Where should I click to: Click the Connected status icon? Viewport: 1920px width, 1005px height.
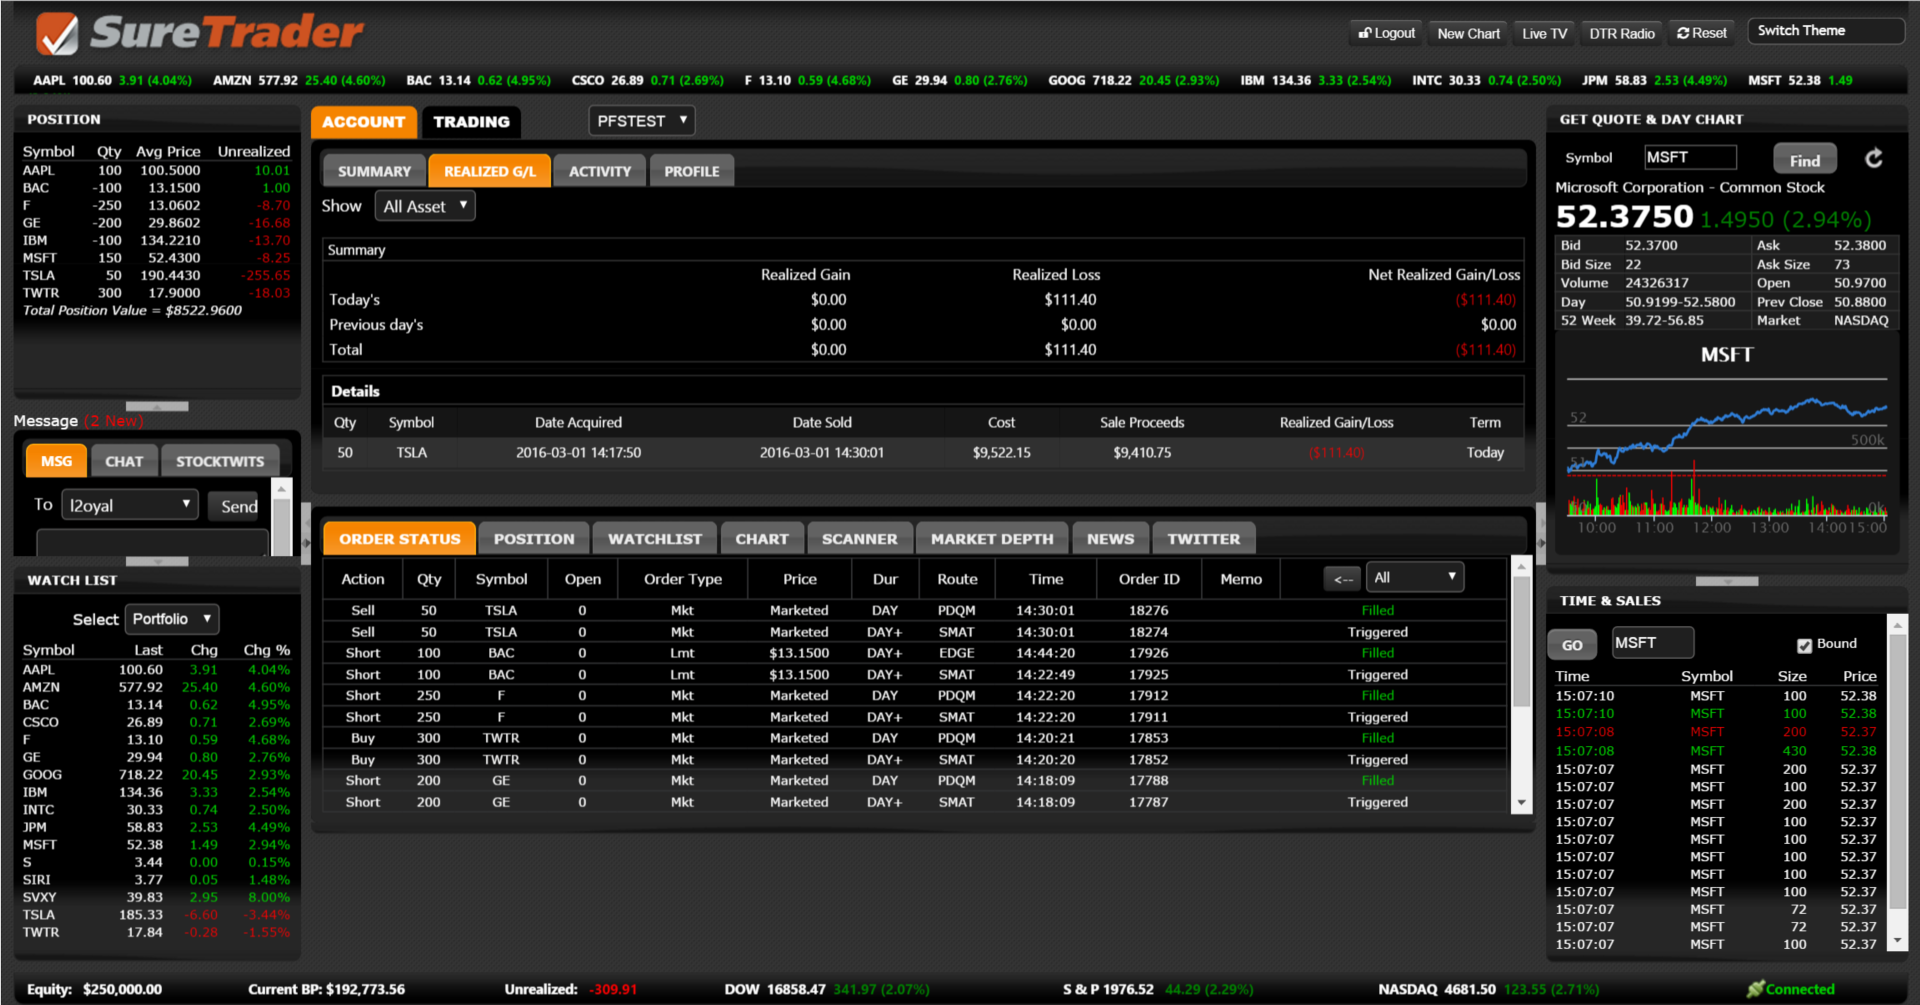pyautogui.click(x=1755, y=989)
